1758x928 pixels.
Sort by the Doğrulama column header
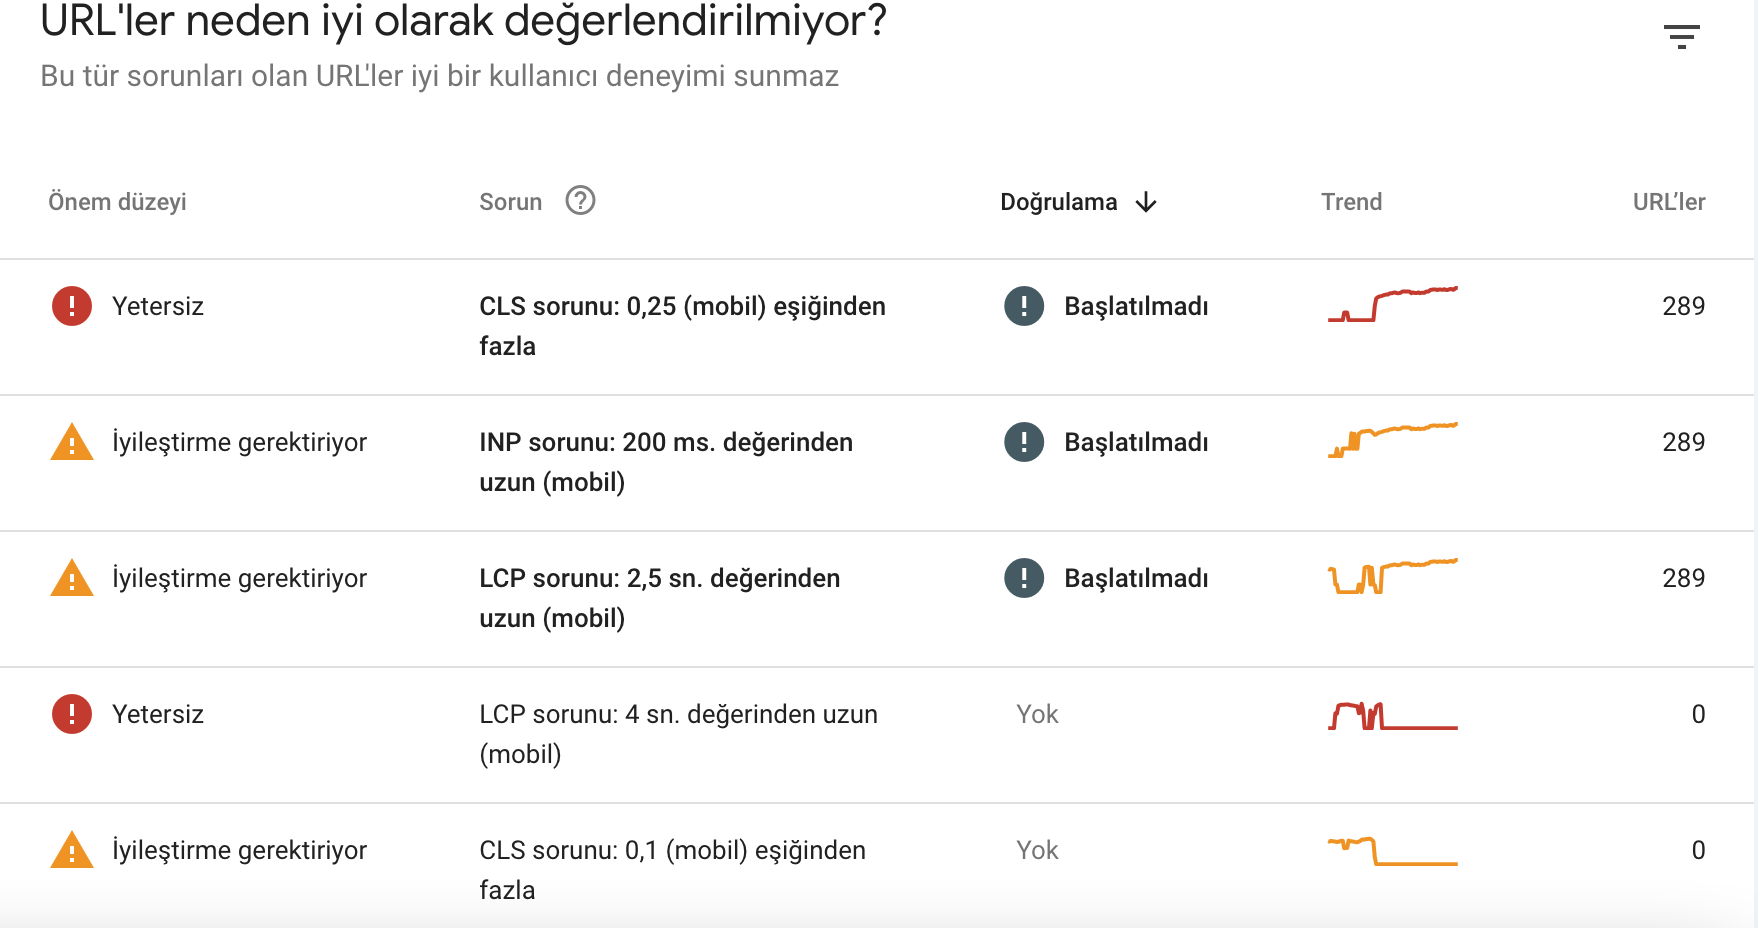pos(1059,202)
